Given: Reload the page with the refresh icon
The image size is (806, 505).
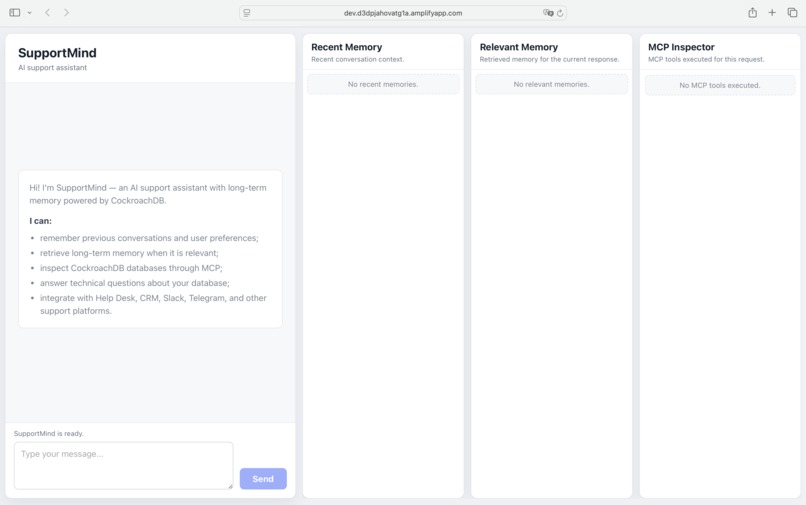Looking at the screenshot, I should point(560,13).
